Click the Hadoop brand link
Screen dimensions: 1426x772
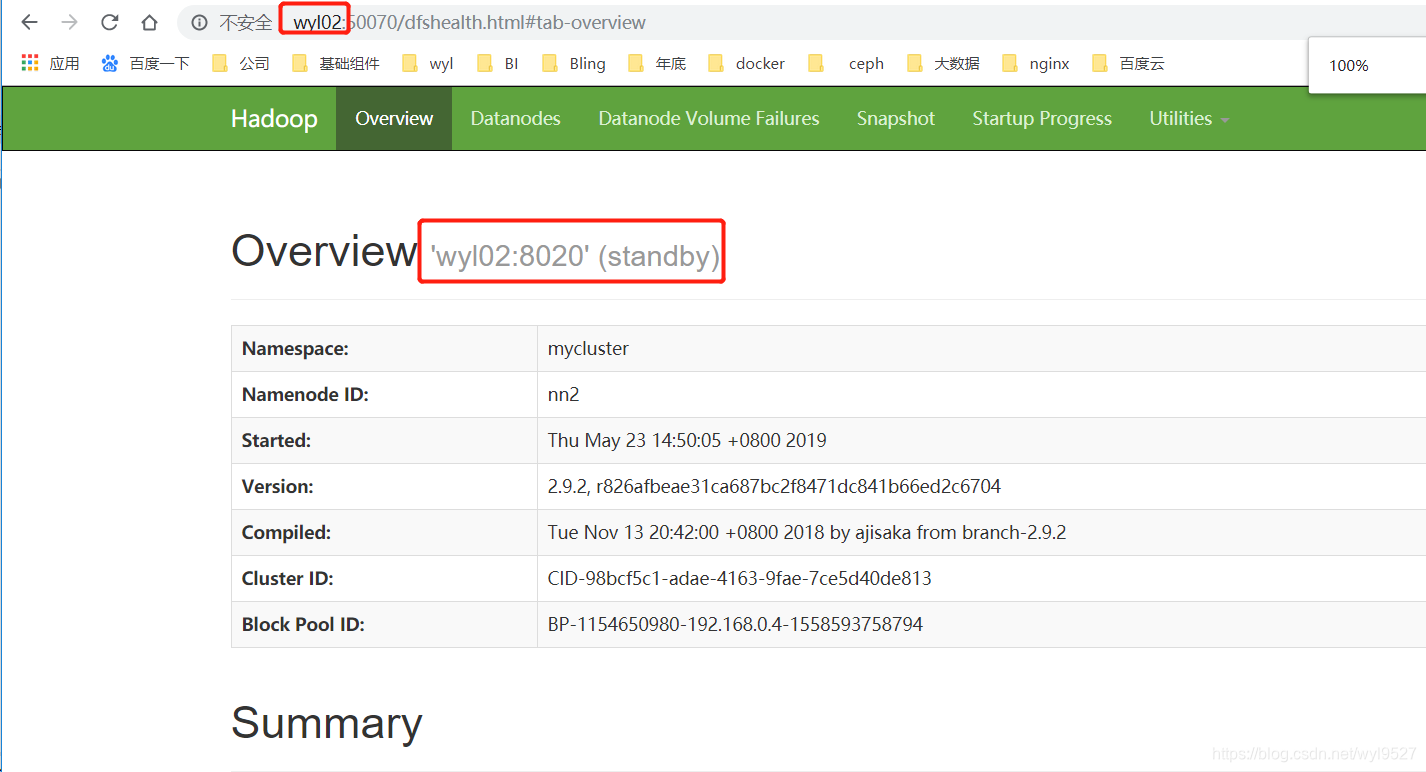point(274,118)
